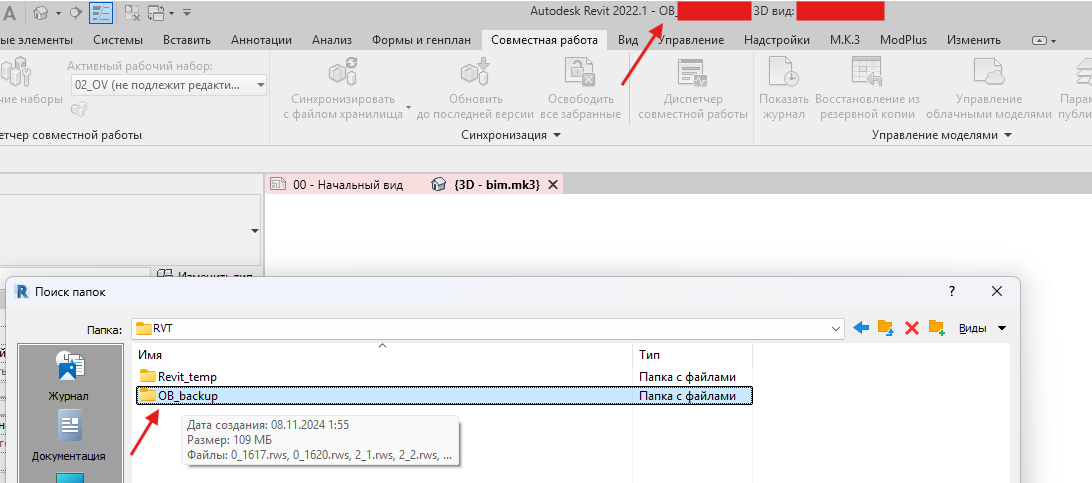
Task: Expand the Синхронизация panel title
Action: click(510, 135)
